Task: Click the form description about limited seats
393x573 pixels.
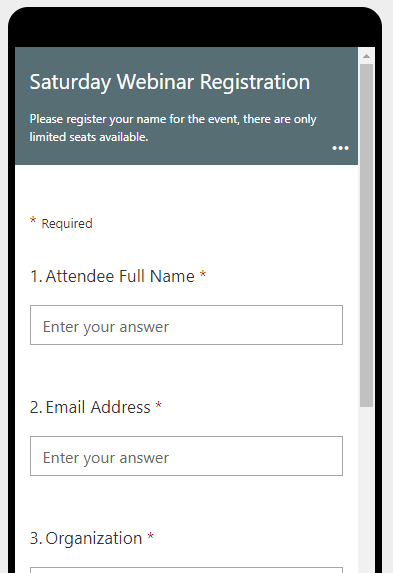Action: [x=173, y=128]
